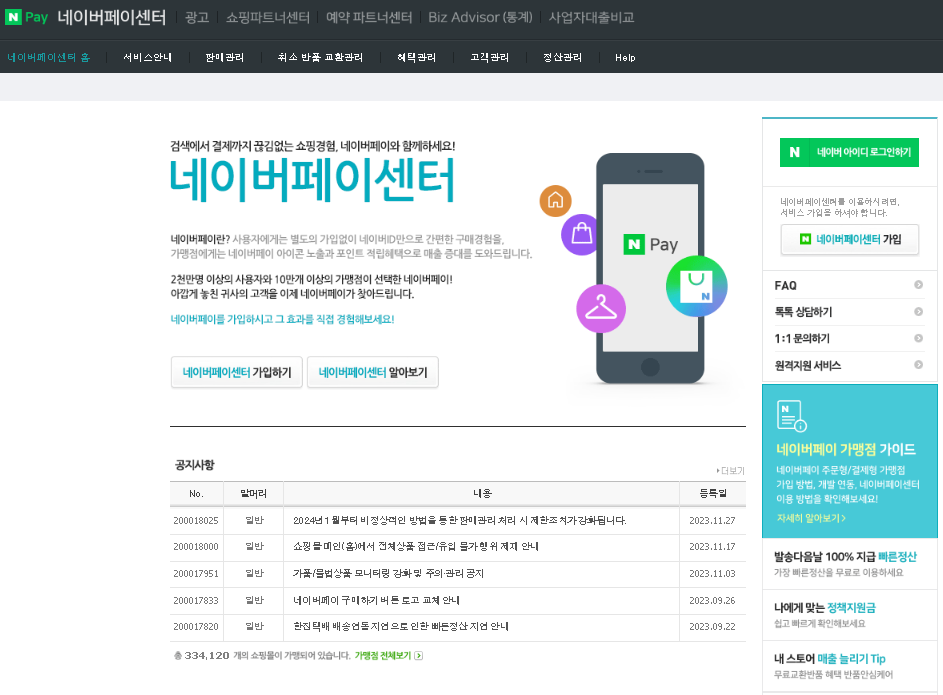Open notice 네이버페이 구매하기 버튼 로고 교체
The image size is (943, 695).
[x=376, y=600]
